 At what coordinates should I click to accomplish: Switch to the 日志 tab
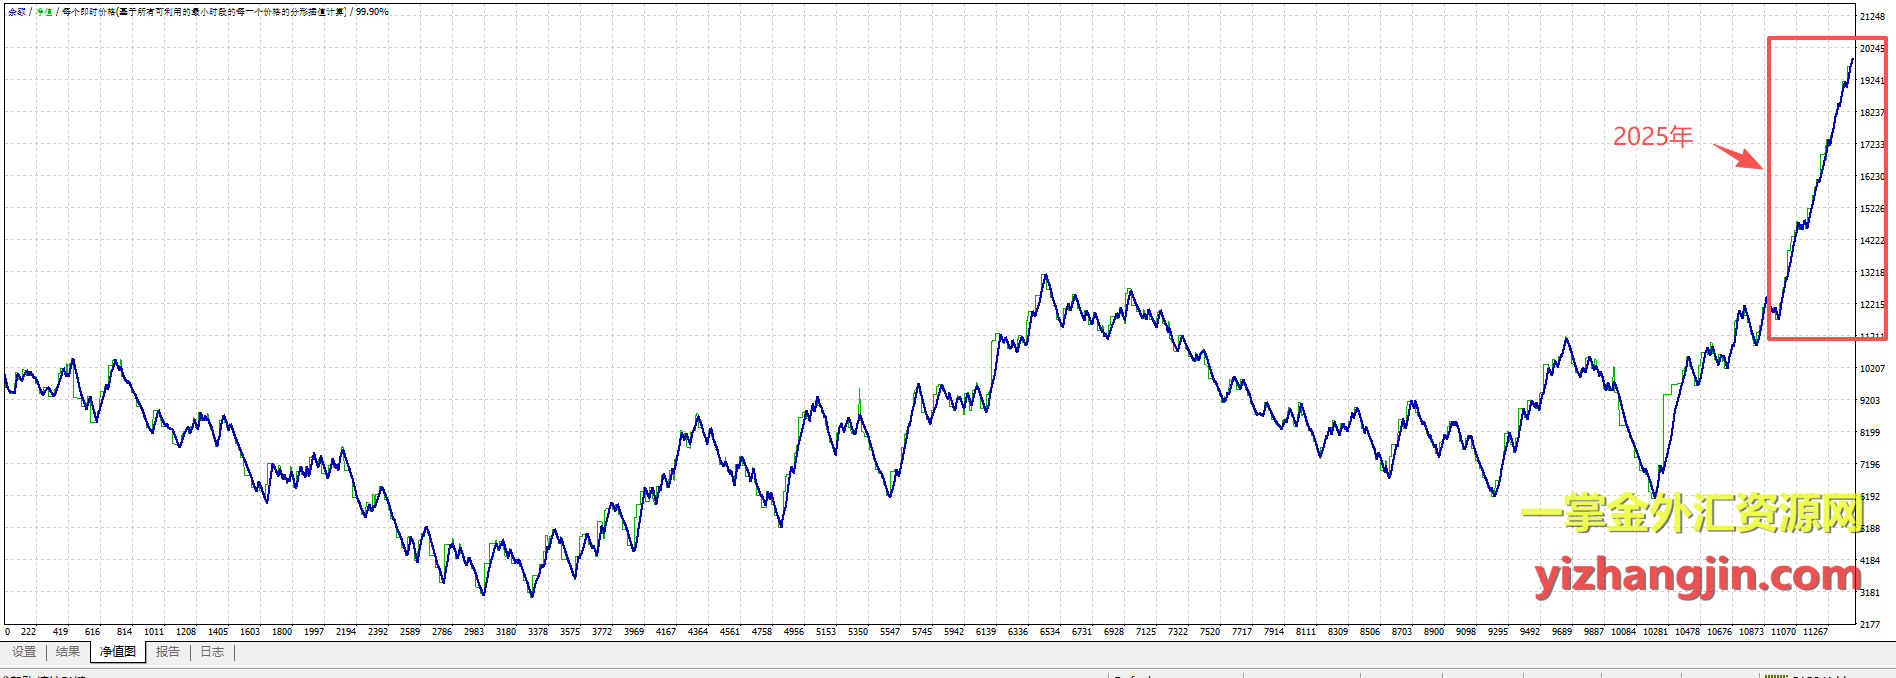click(x=212, y=652)
